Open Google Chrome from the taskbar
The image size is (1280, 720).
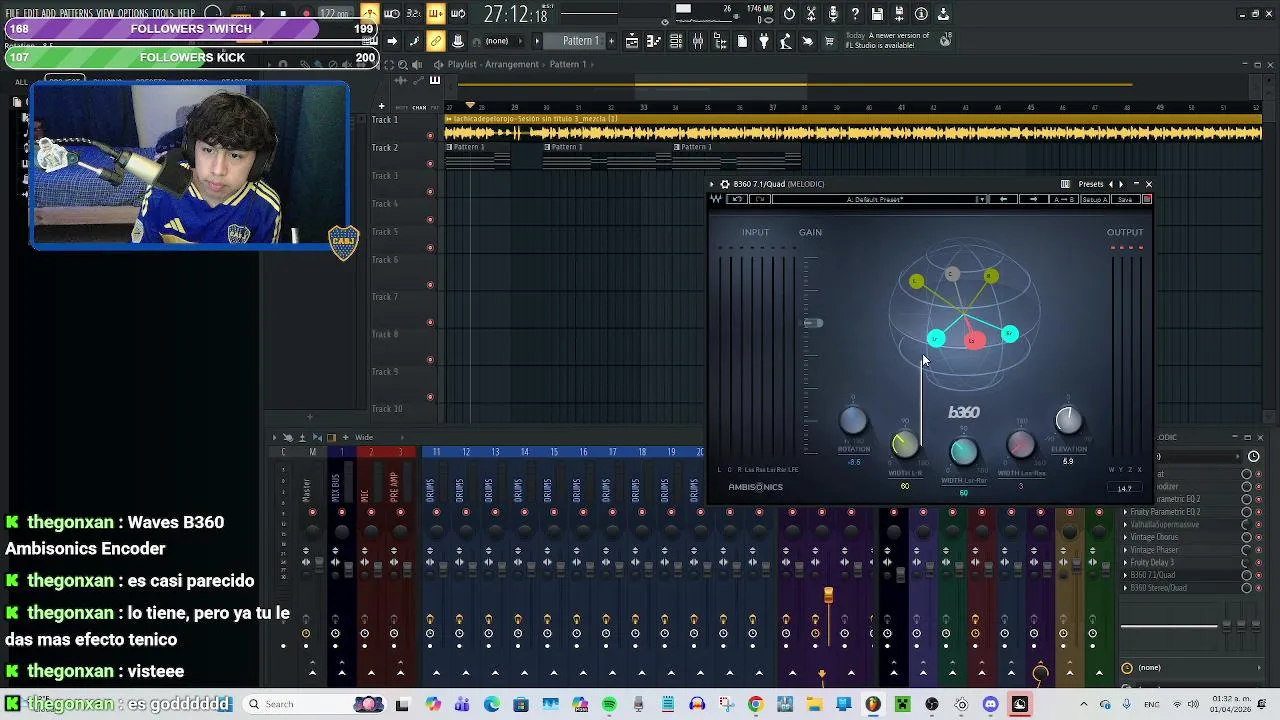[755, 704]
